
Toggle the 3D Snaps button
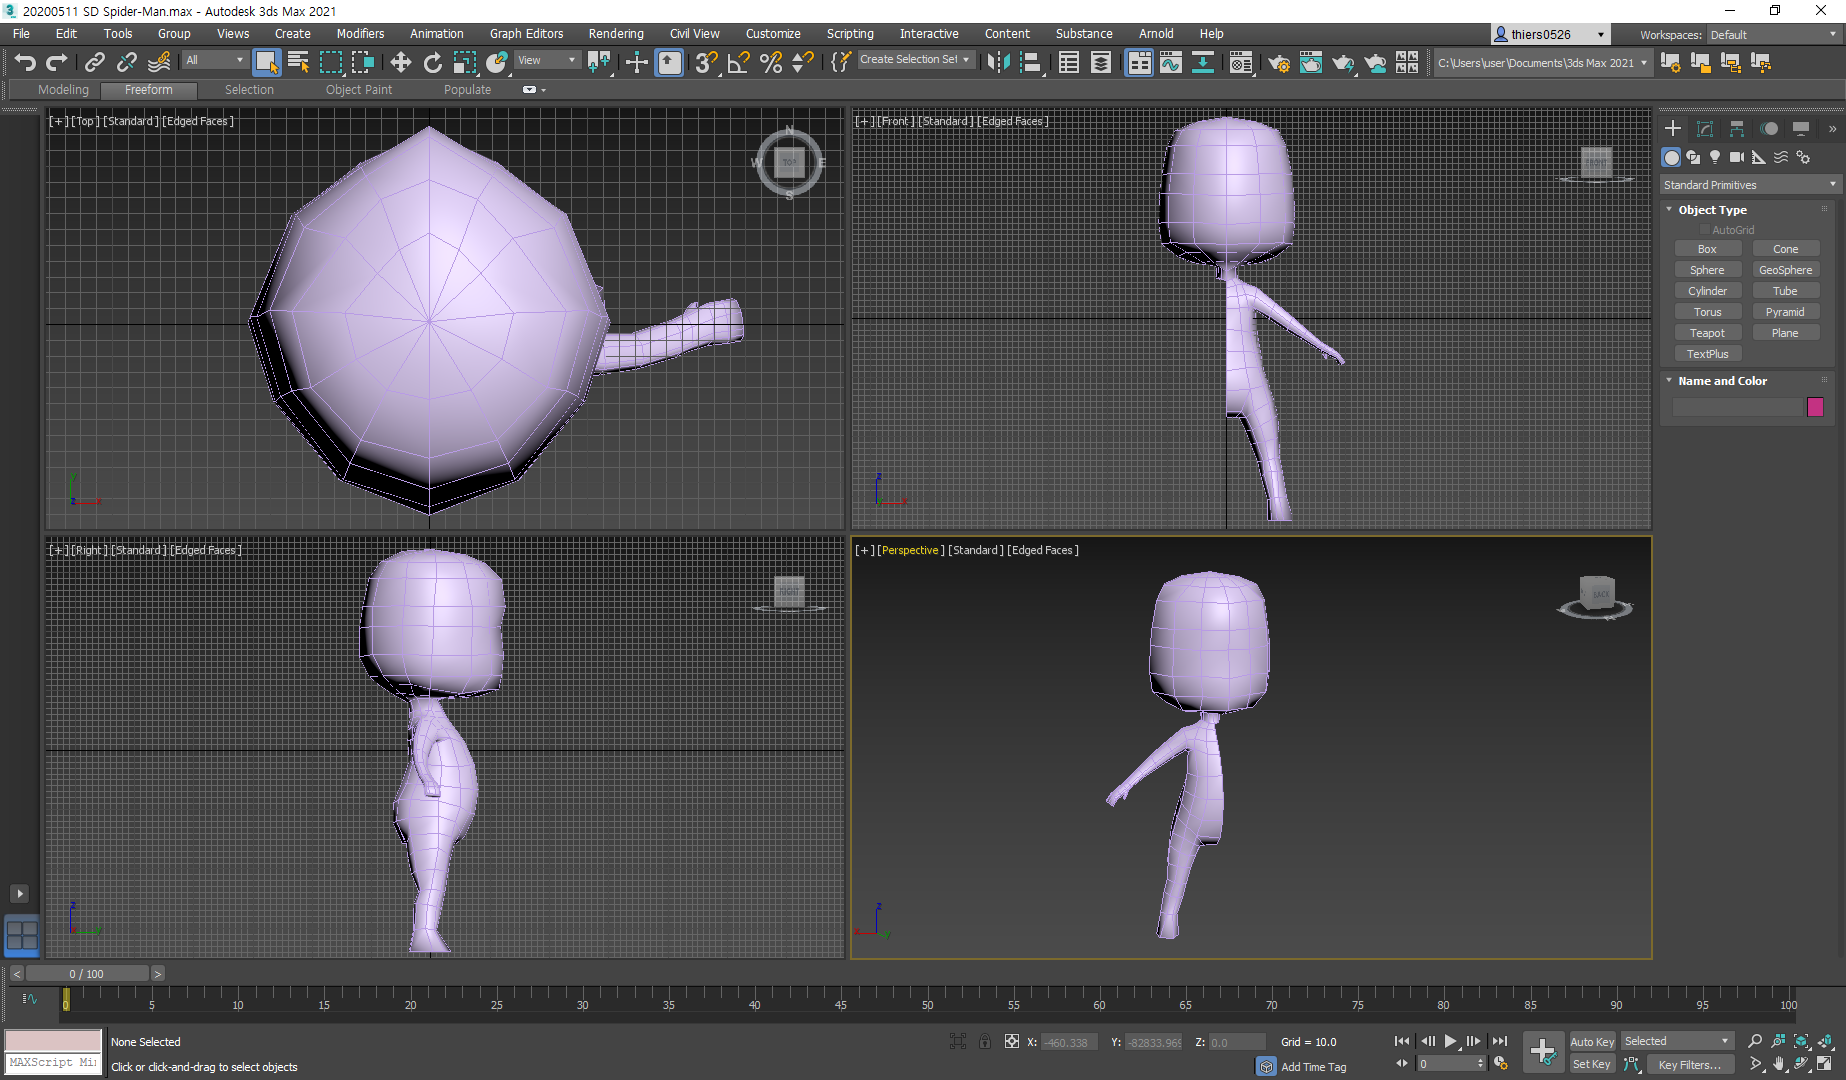(x=706, y=63)
